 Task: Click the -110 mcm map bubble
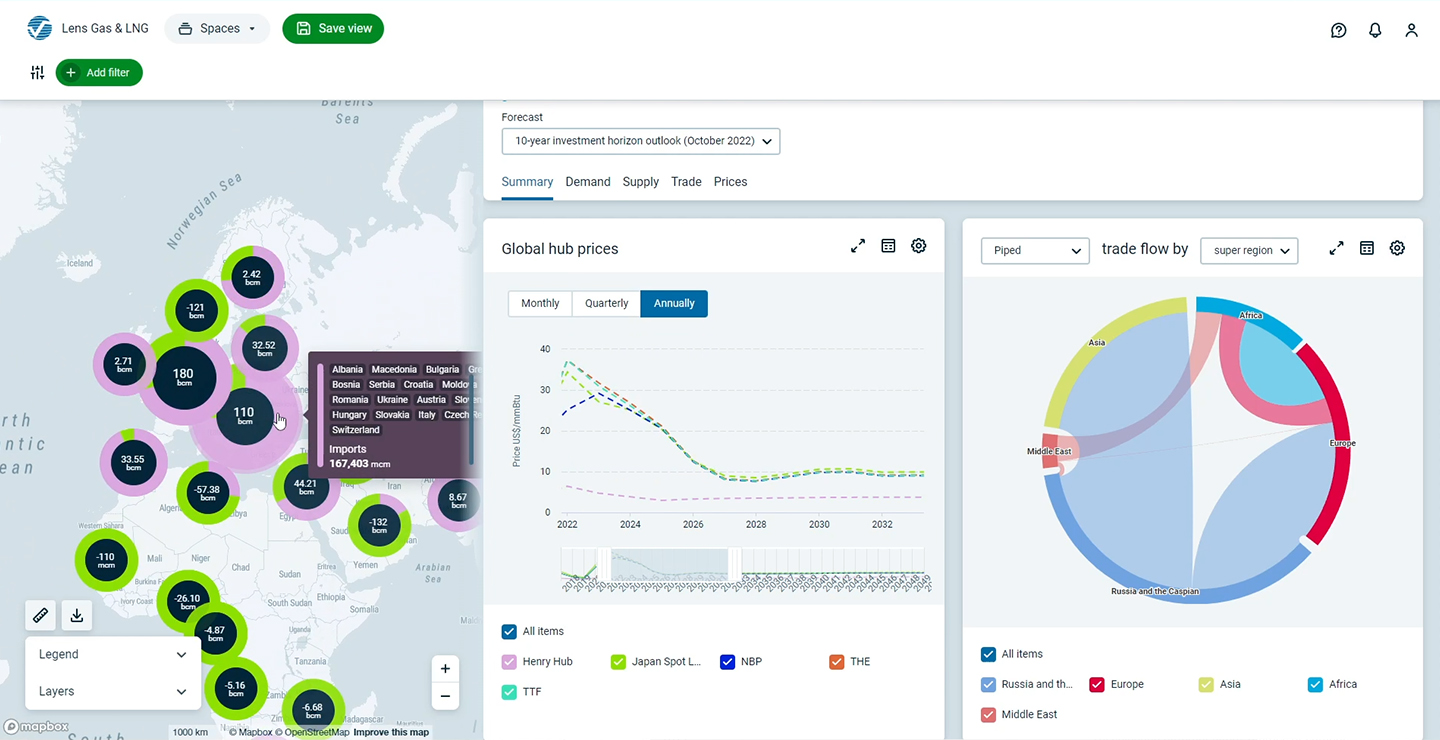107,560
